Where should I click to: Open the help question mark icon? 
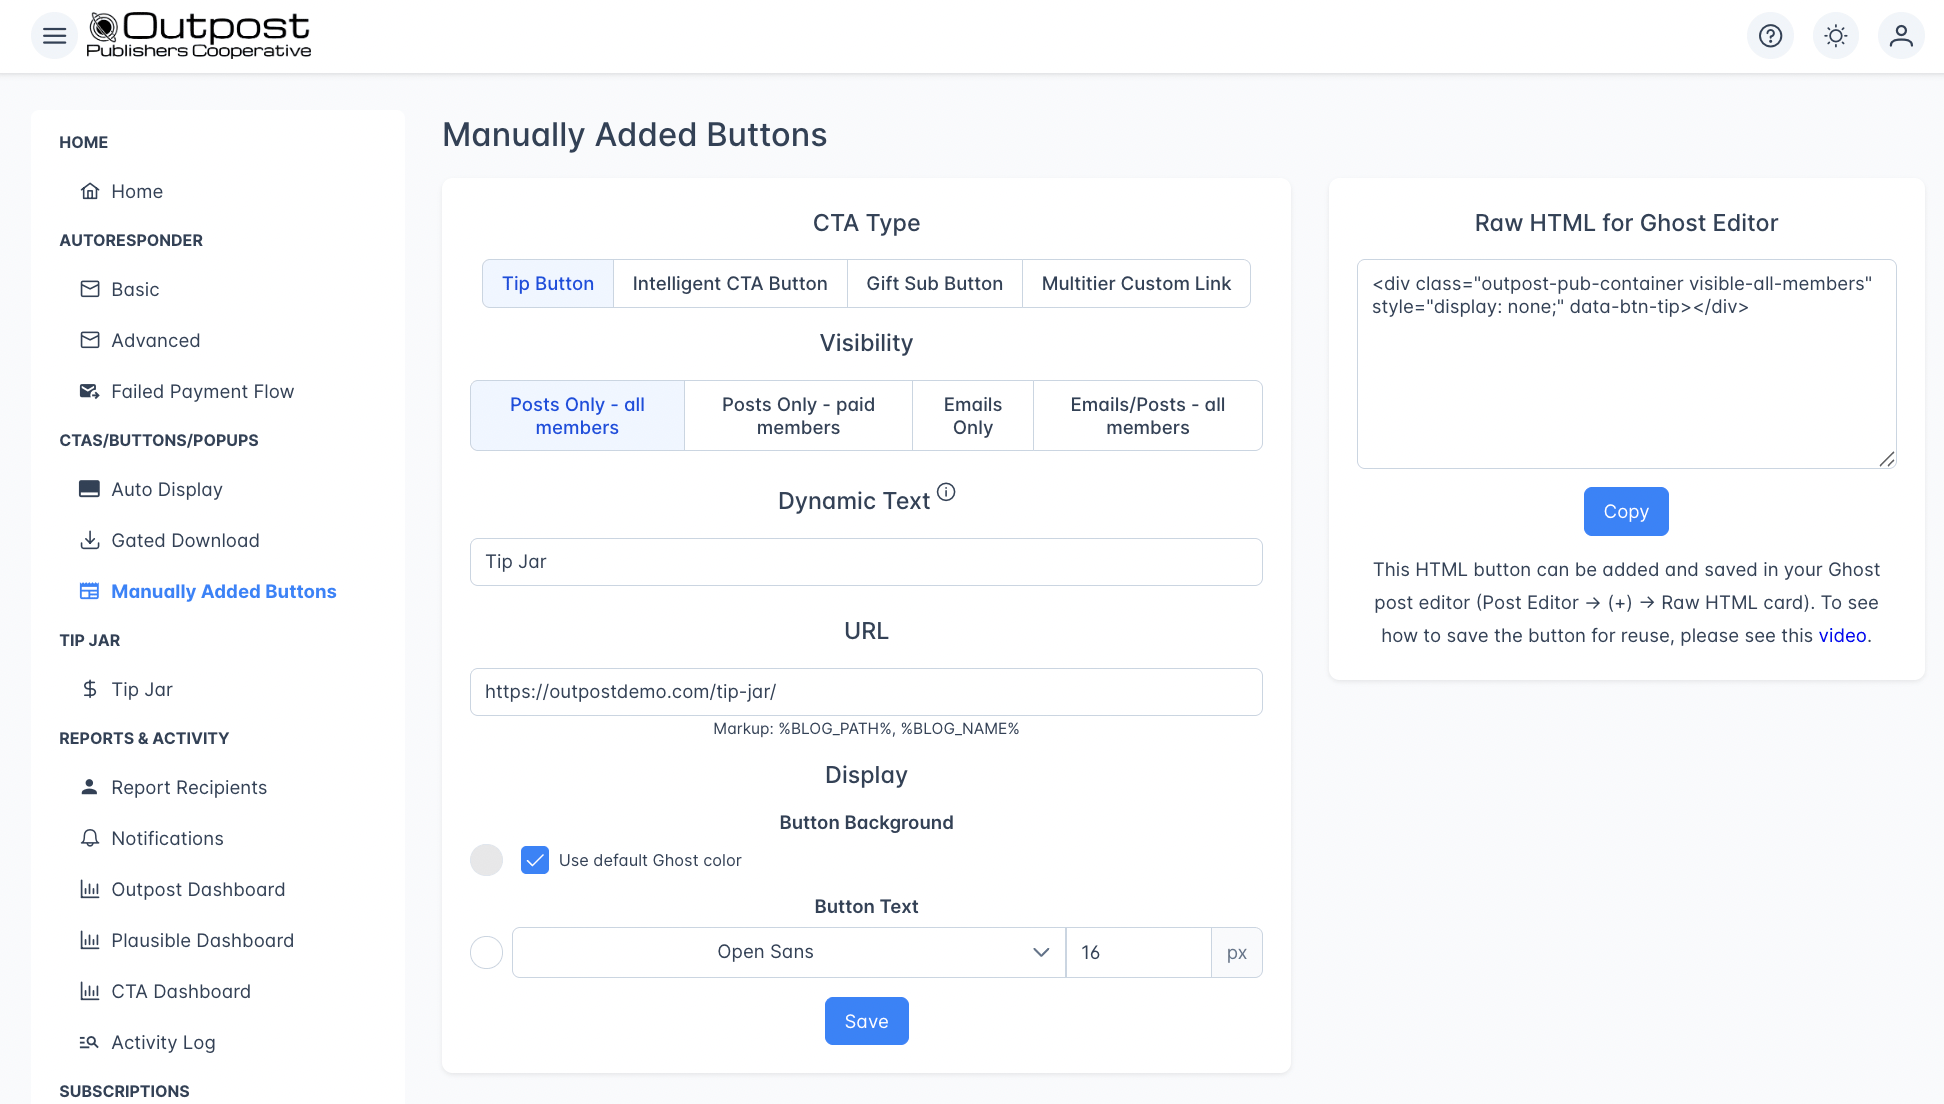click(1770, 36)
